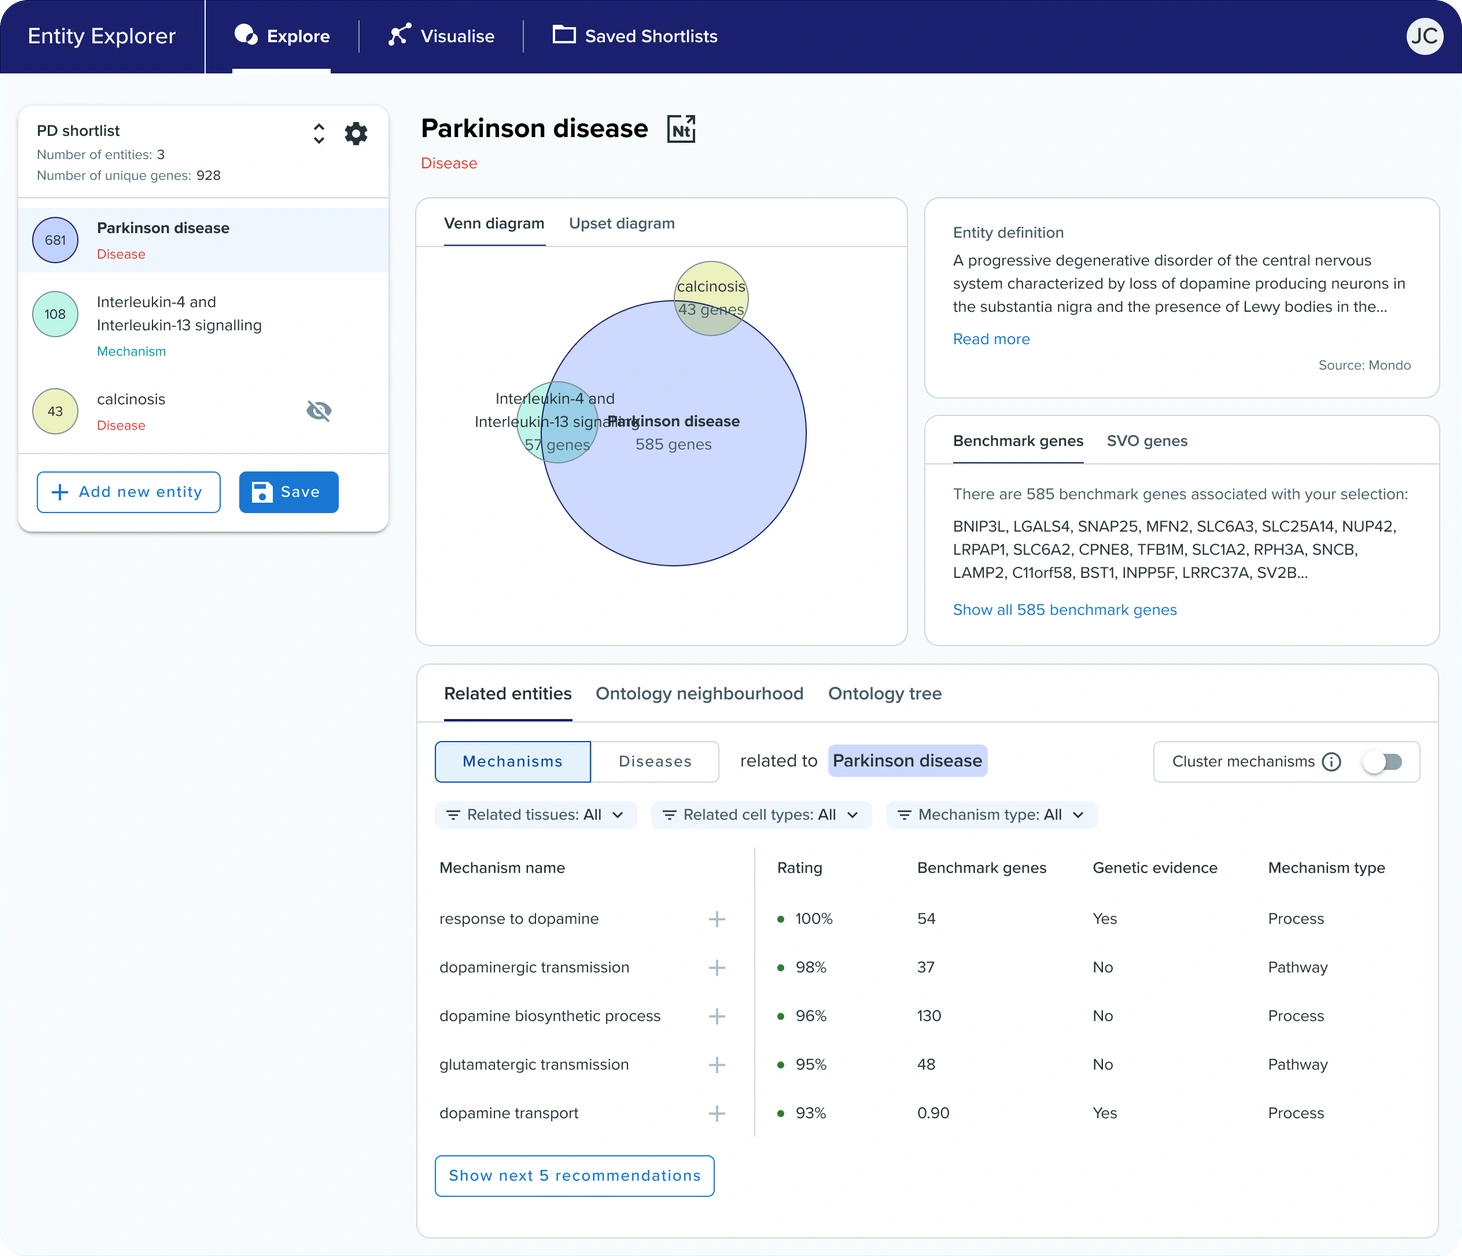Add dopaminergic transmission with plus icon
The image size is (1462, 1256).
click(717, 968)
